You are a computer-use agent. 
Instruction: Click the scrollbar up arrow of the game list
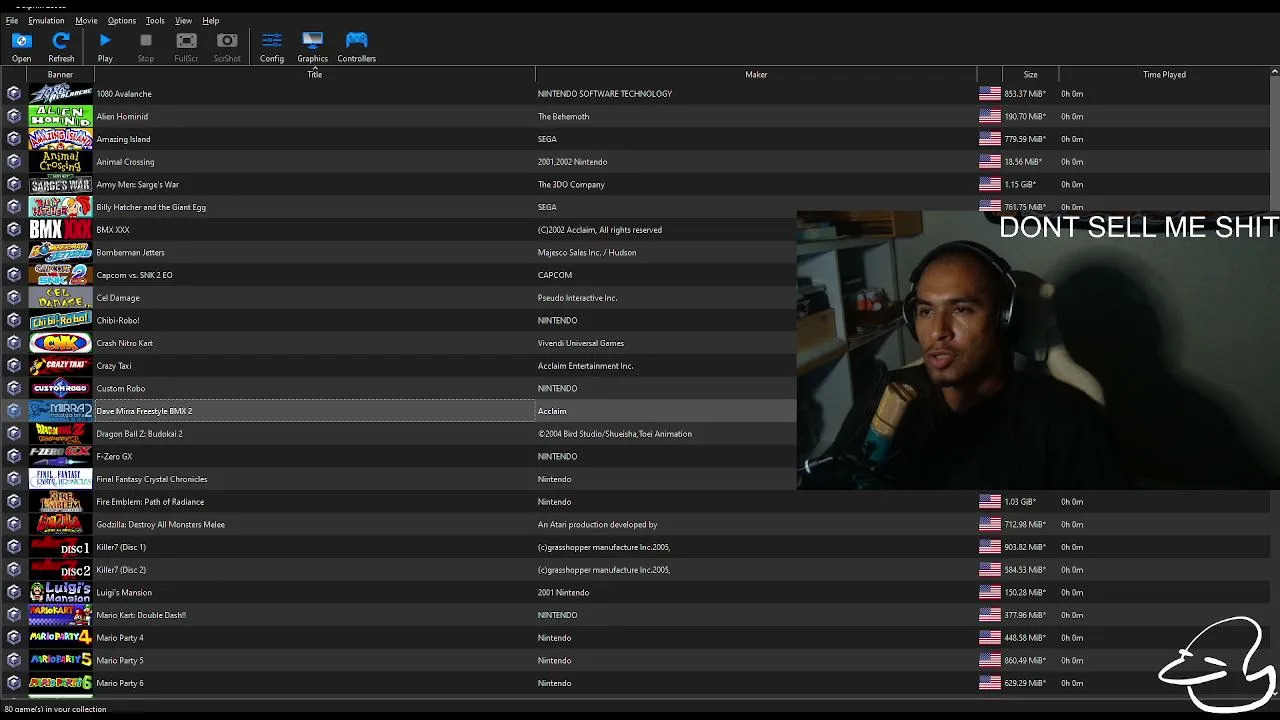tap(1275, 72)
